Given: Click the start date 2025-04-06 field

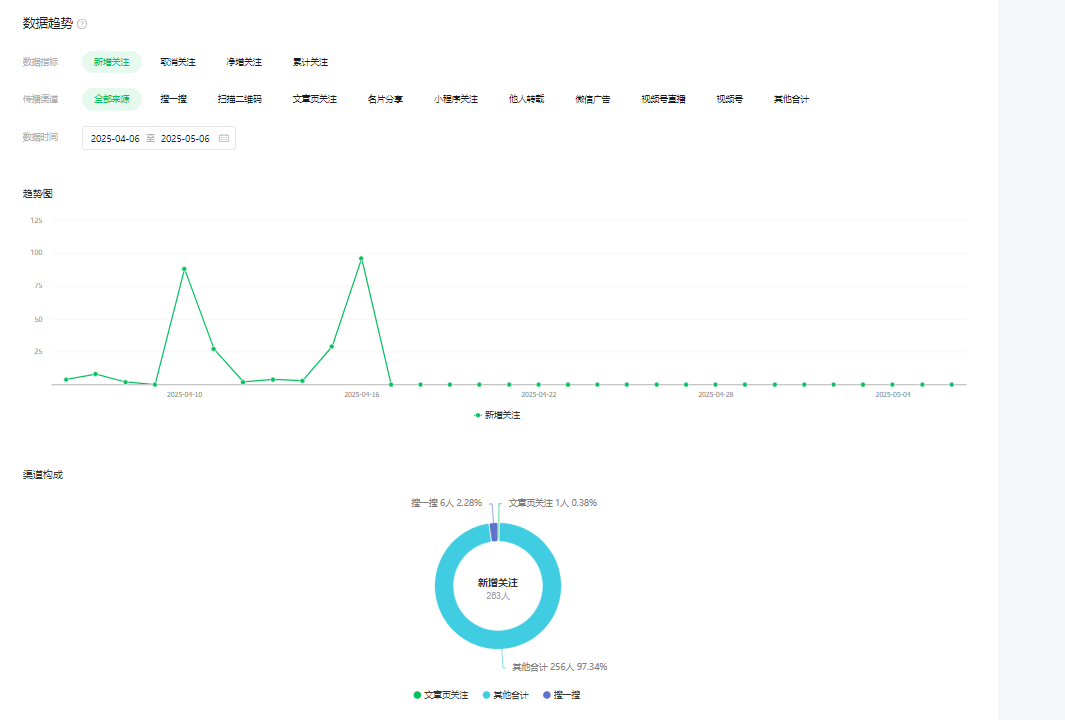Looking at the screenshot, I should [115, 139].
